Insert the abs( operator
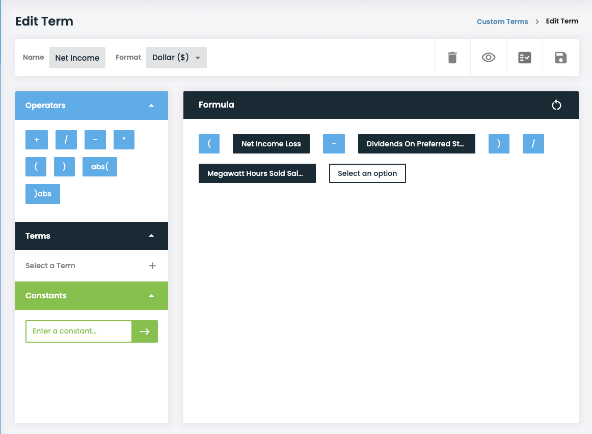The width and height of the screenshot is (592, 434). (100, 166)
